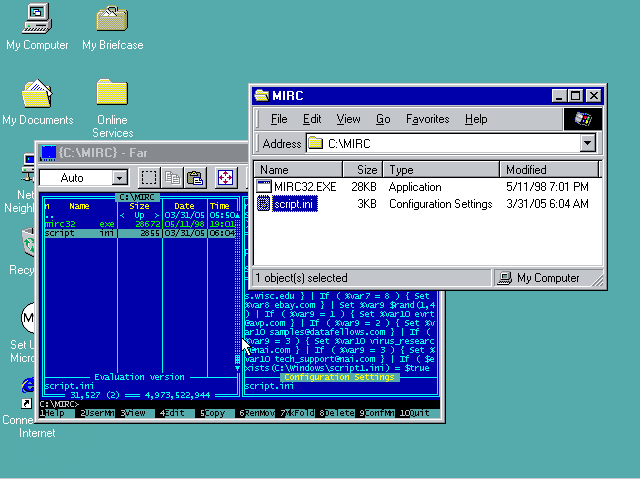The image size is (640, 480).
Task: Click the MIRC32.EXE application icon
Action: pyautogui.click(x=264, y=187)
